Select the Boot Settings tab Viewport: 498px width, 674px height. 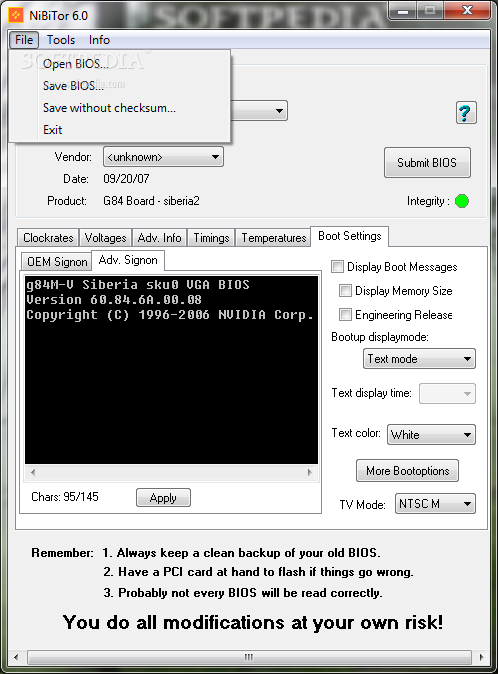[350, 236]
